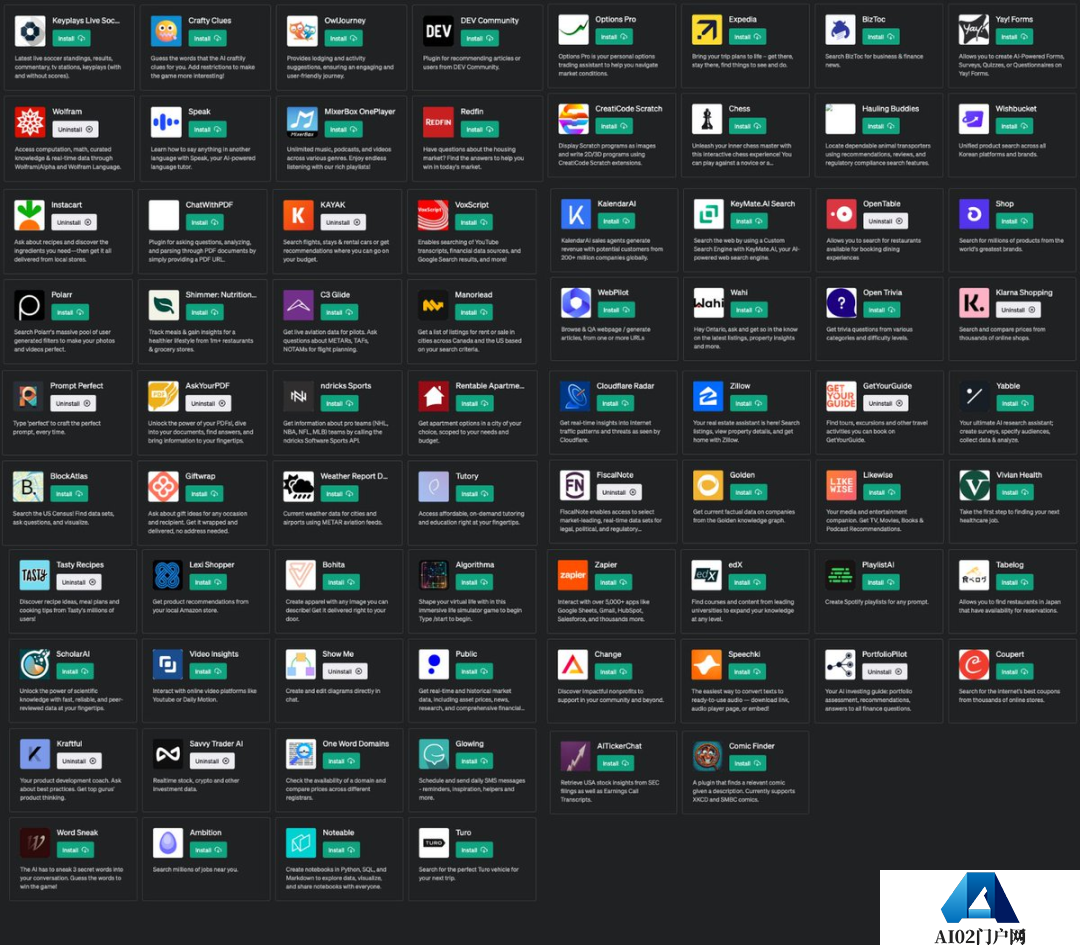Viewport: 1080px width, 945px height.
Task: Click the DEV Community plugin icon
Action: tap(438, 31)
